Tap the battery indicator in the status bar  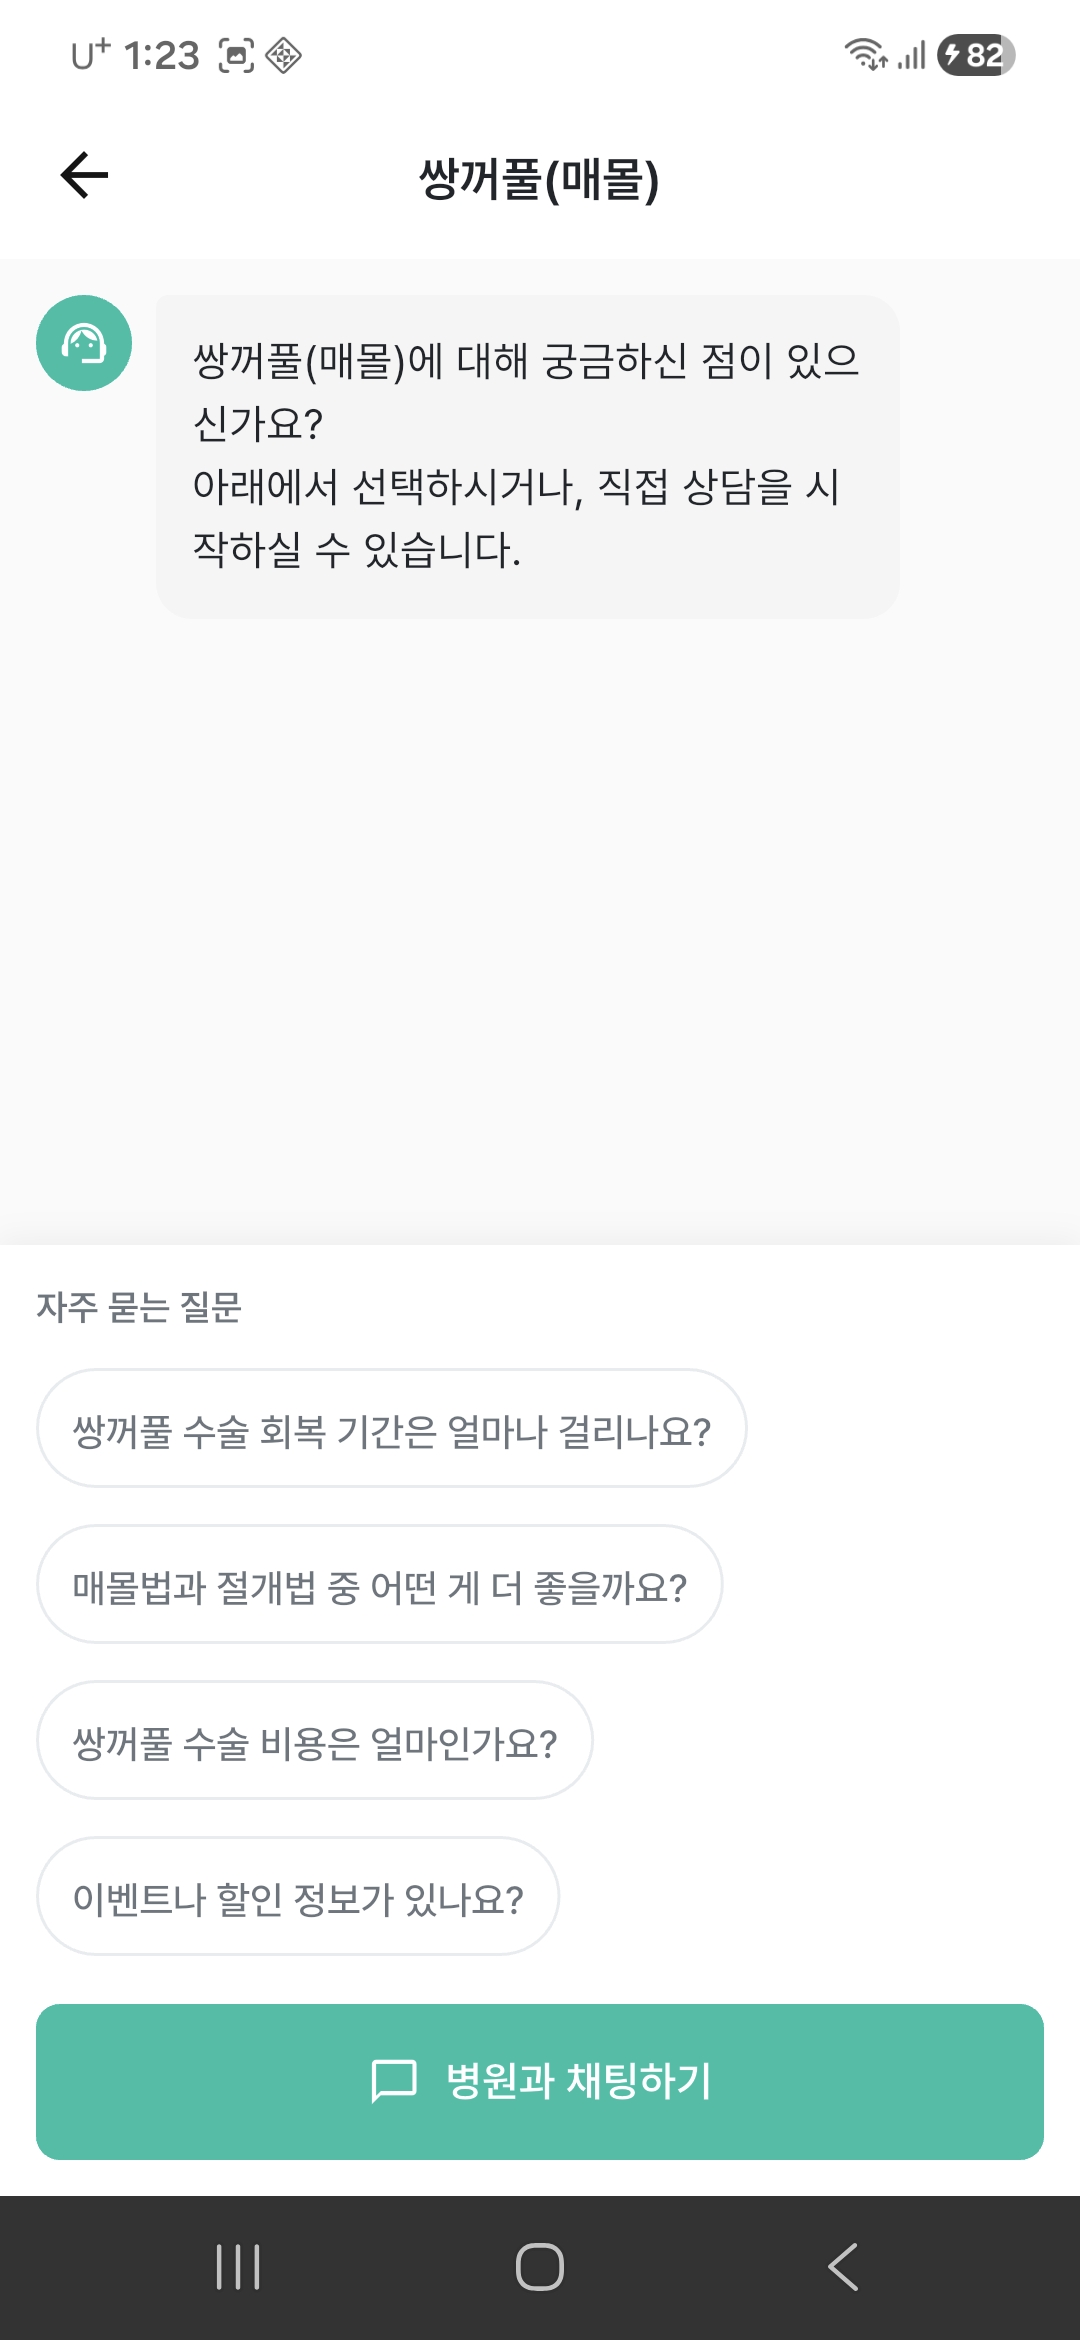(x=975, y=55)
